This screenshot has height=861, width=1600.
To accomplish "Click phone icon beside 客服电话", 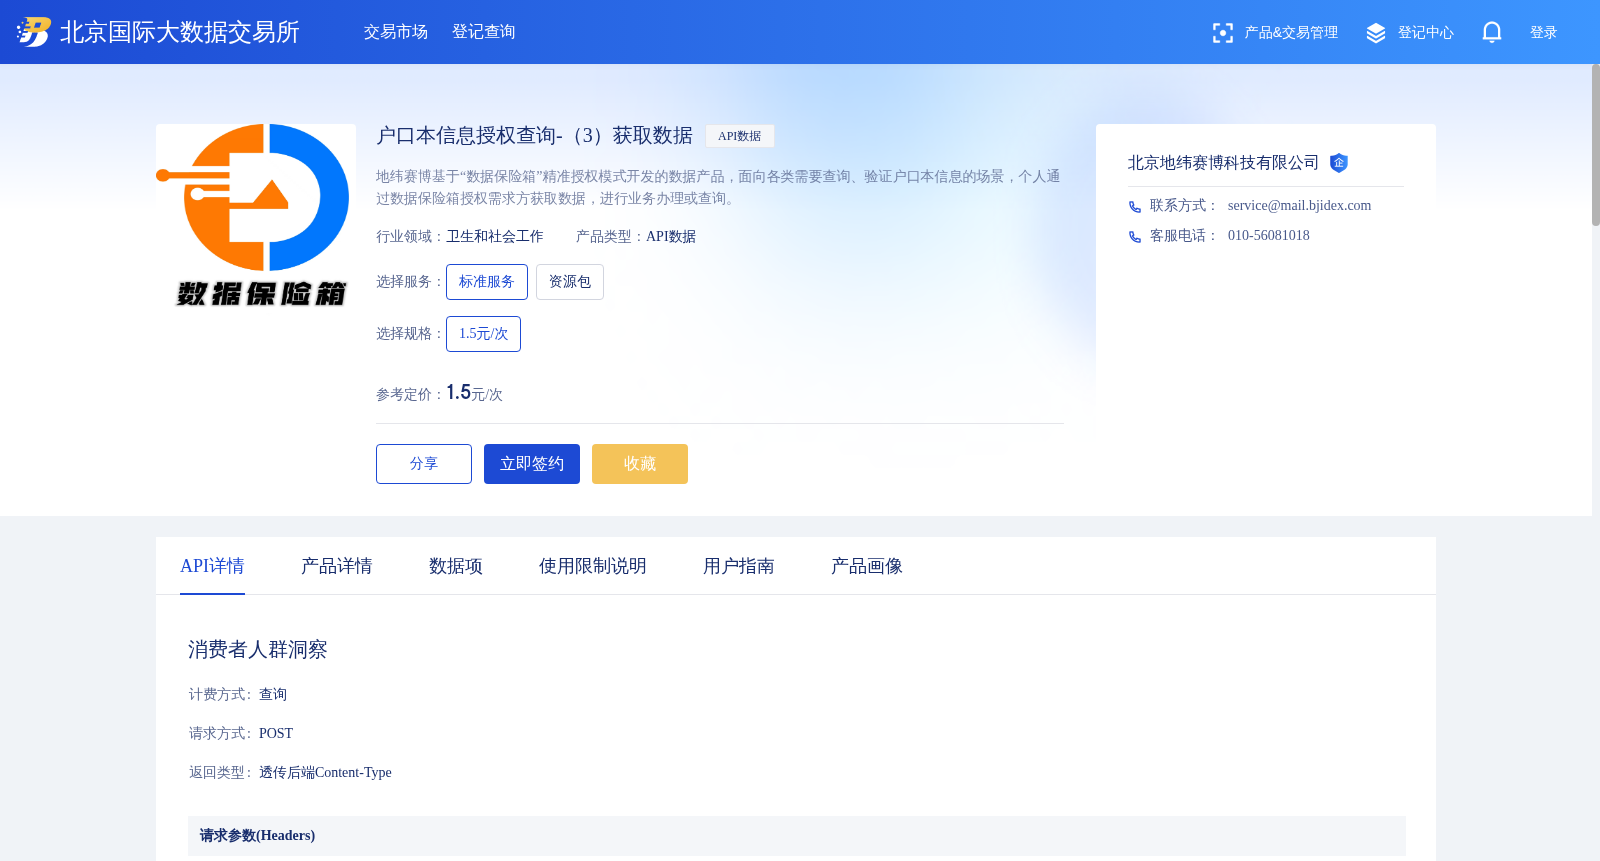I will pyautogui.click(x=1135, y=237).
